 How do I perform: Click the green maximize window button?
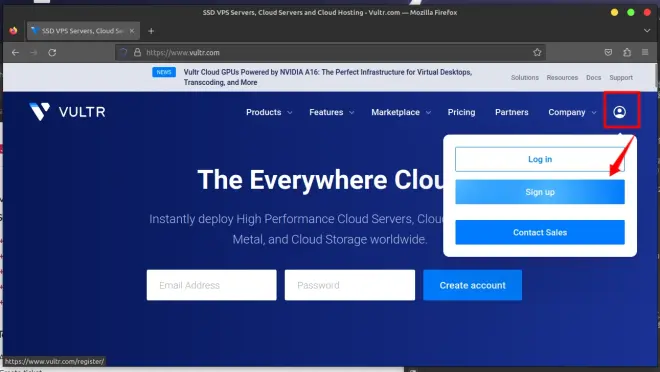tap(631, 13)
